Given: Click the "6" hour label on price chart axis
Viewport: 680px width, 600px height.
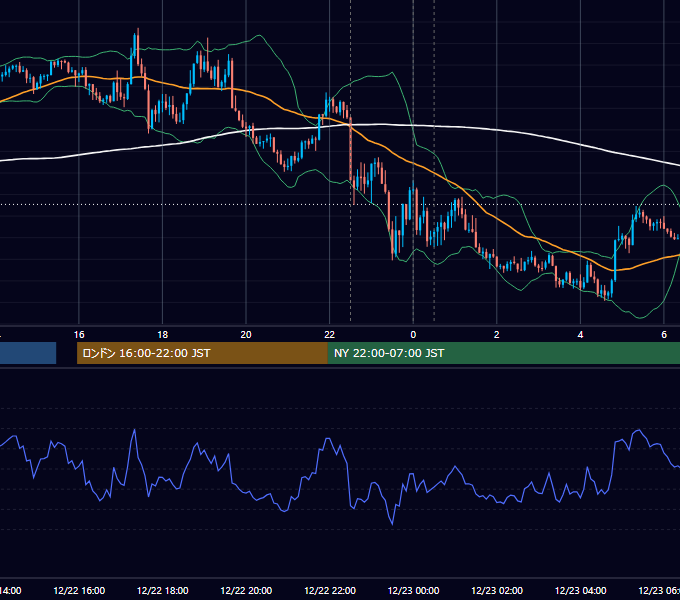Looking at the screenshot, I should click(664, 335).
